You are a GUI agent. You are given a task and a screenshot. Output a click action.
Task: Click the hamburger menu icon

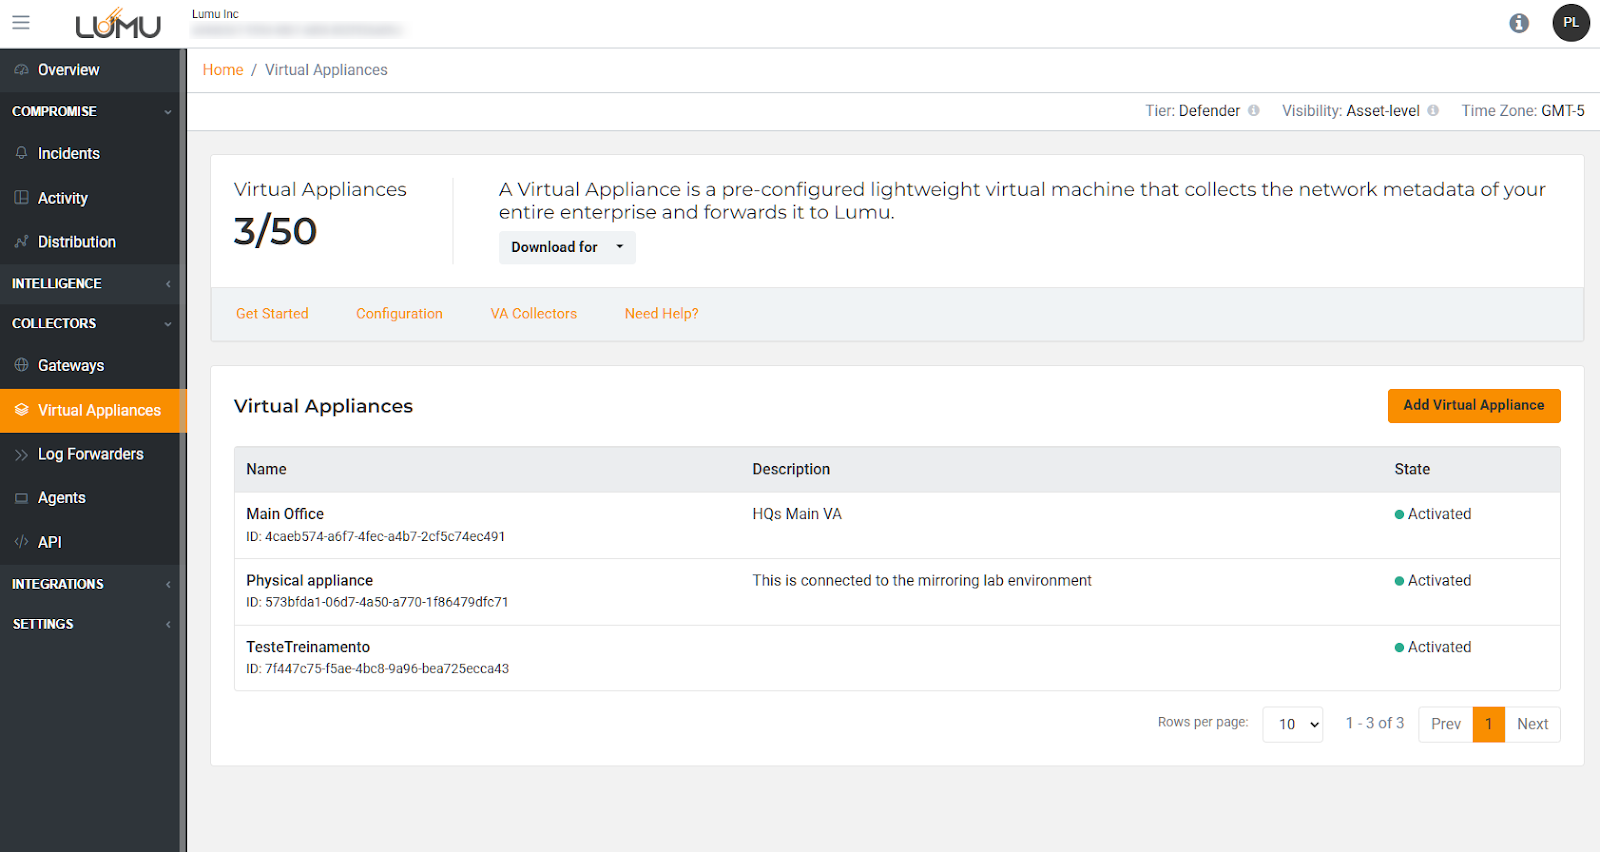(x=21, y=22)
